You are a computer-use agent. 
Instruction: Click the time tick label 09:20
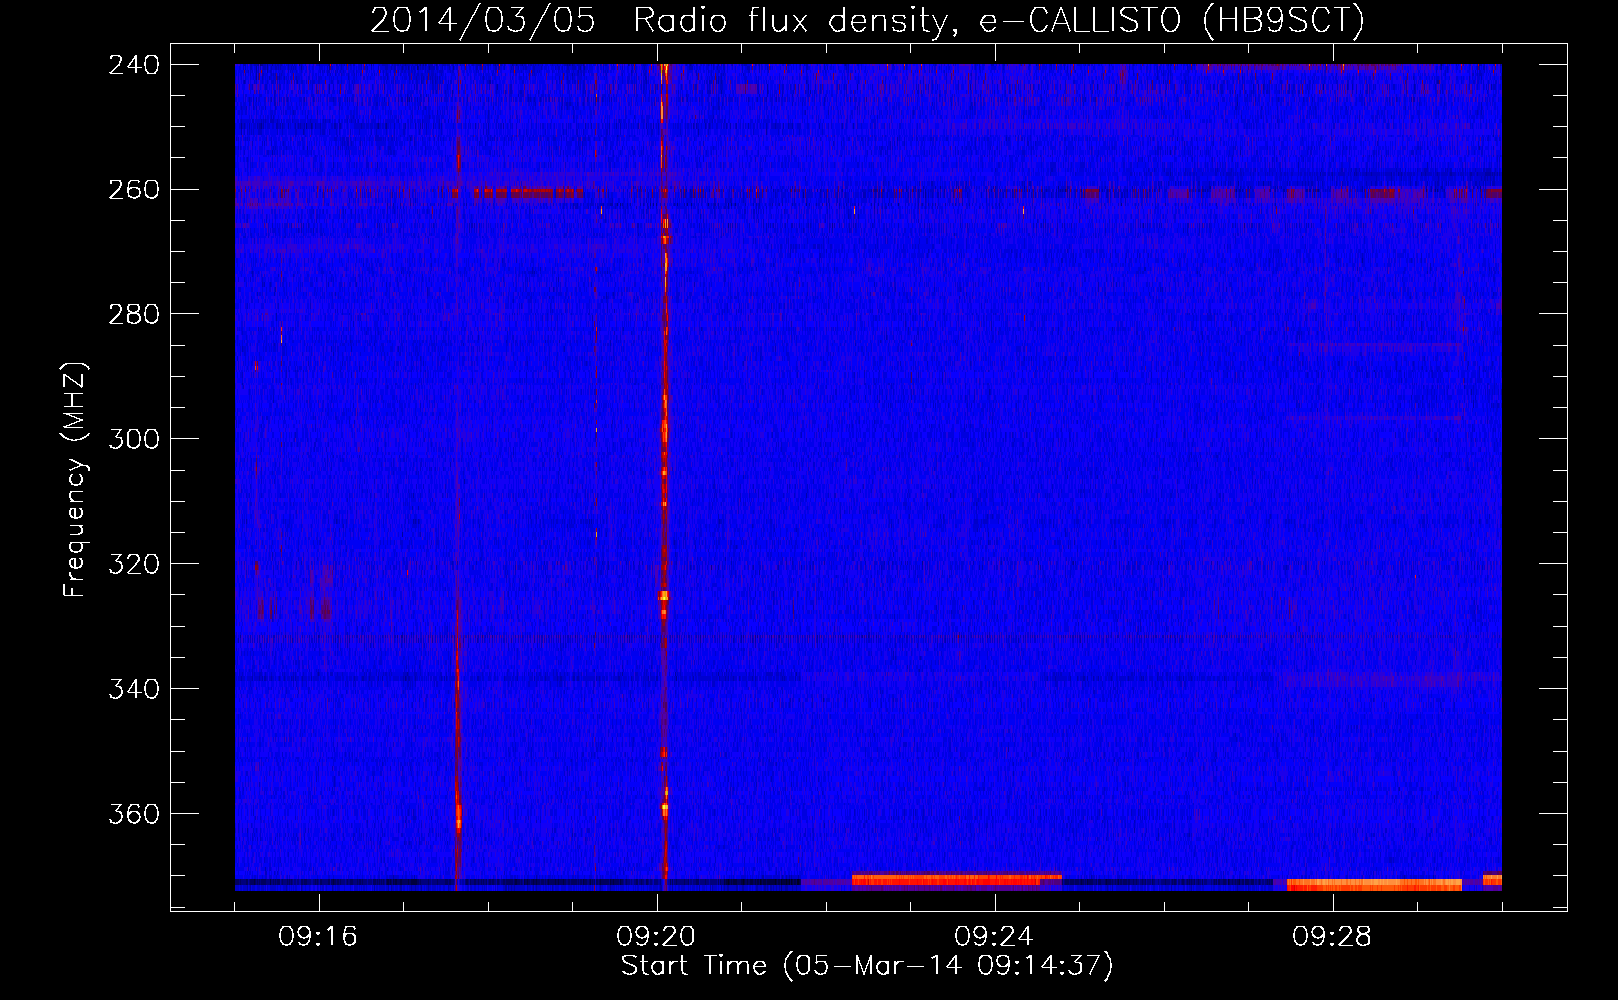tap(656, 937)
